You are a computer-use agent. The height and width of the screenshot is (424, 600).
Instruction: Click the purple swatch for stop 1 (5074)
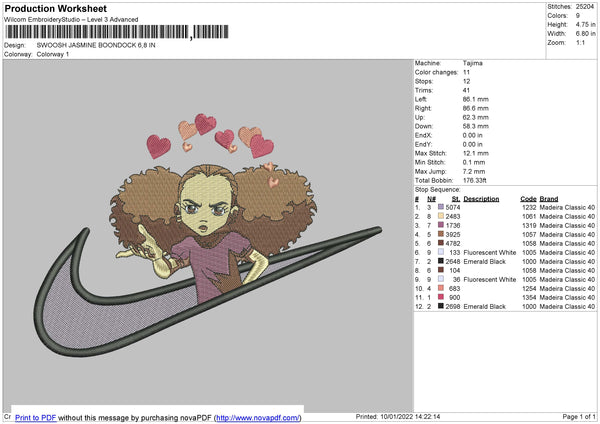click(441, 207)
